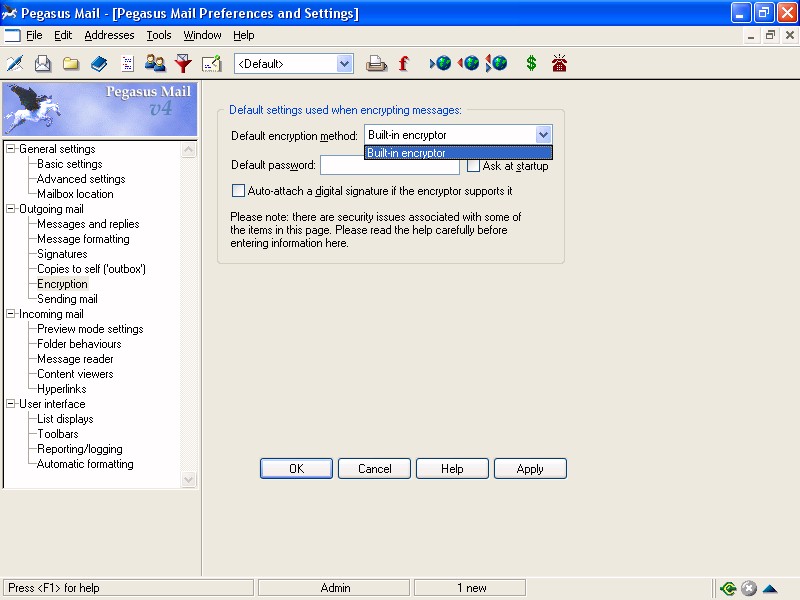Image resolution: width=800 pixels, height=600 pixels.
Task: Open the read new mail envelope icon
Action: coord(43,64)
